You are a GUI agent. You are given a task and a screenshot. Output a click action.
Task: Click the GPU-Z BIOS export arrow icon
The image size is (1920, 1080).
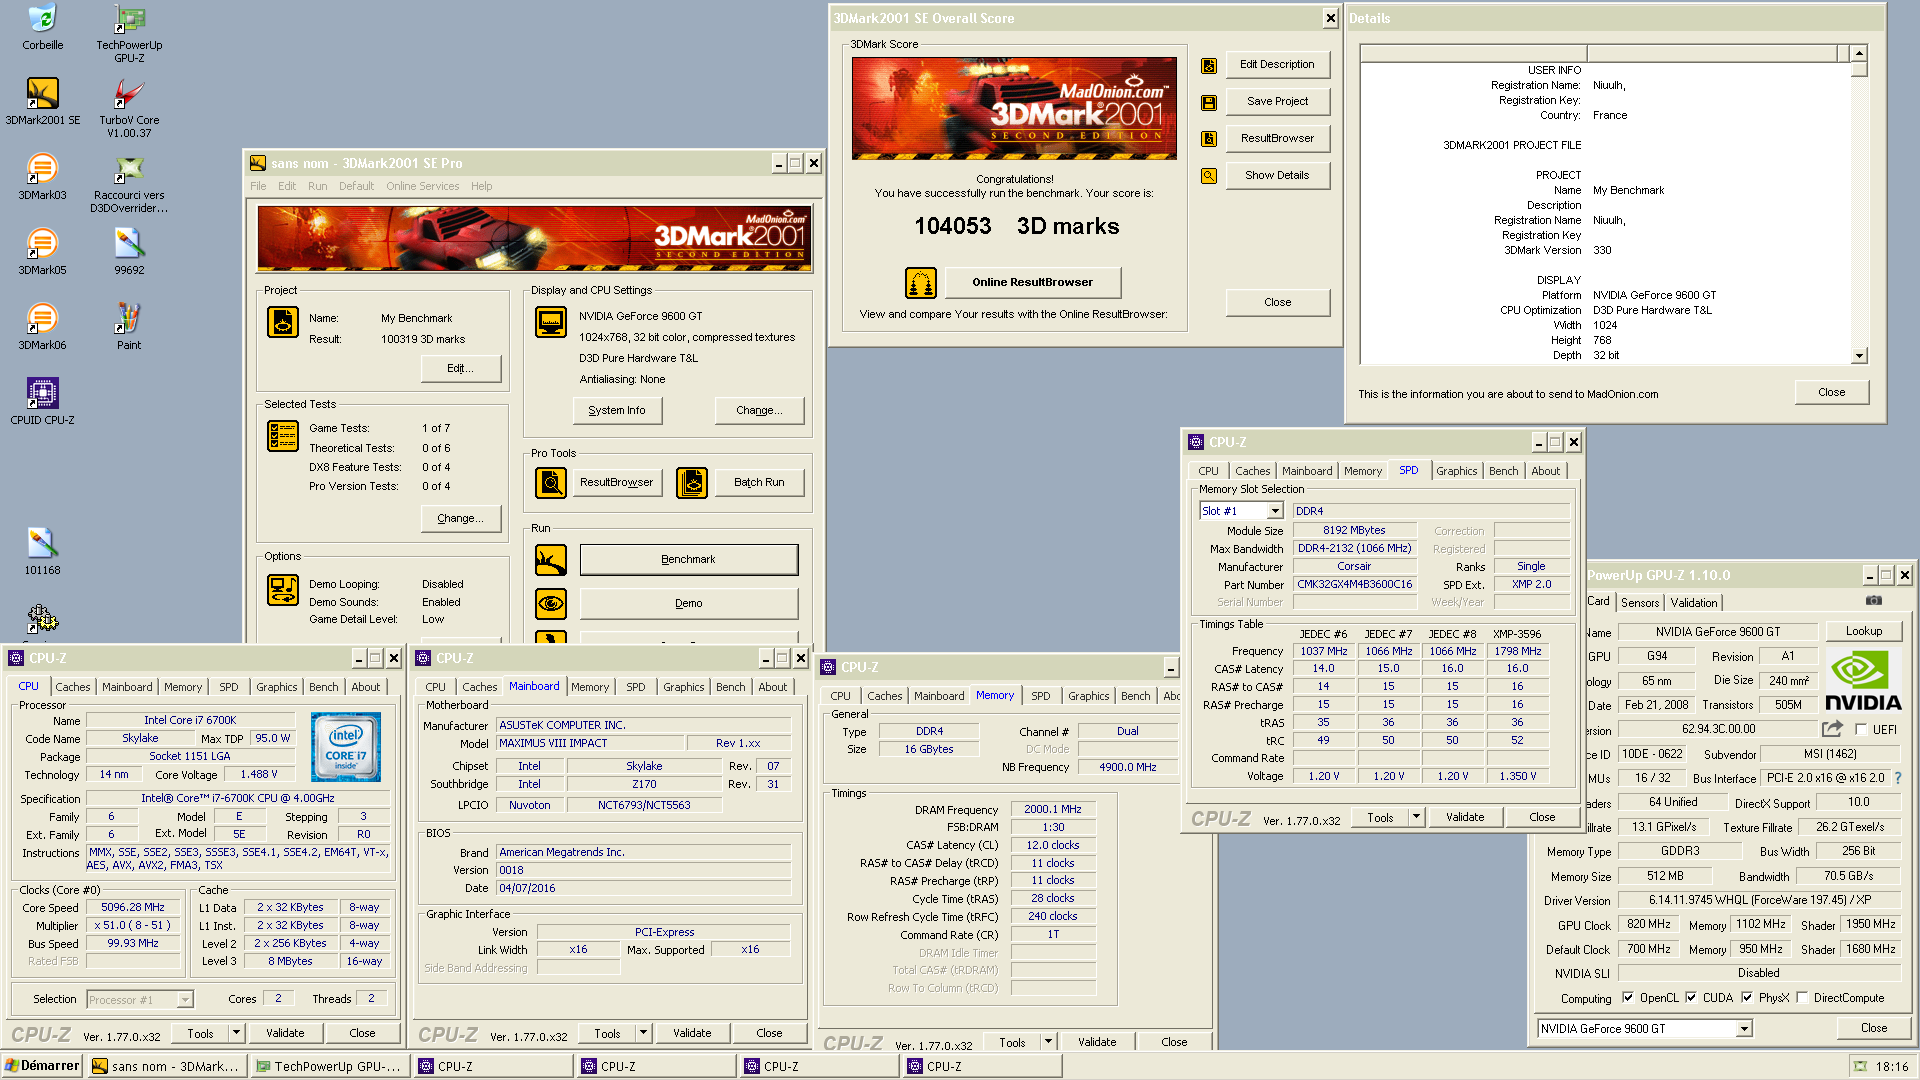[x=1832, y=729]
